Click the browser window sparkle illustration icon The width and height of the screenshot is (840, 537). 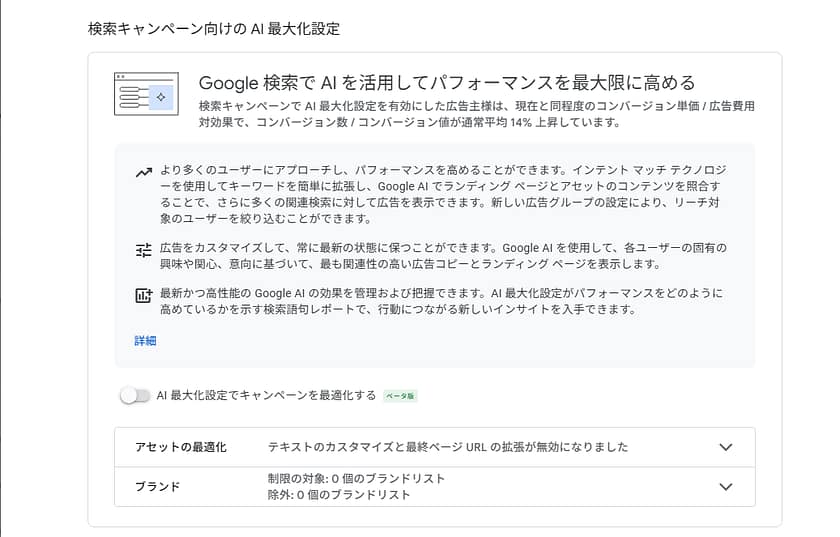pyautogui.click(x=146, y=94)
